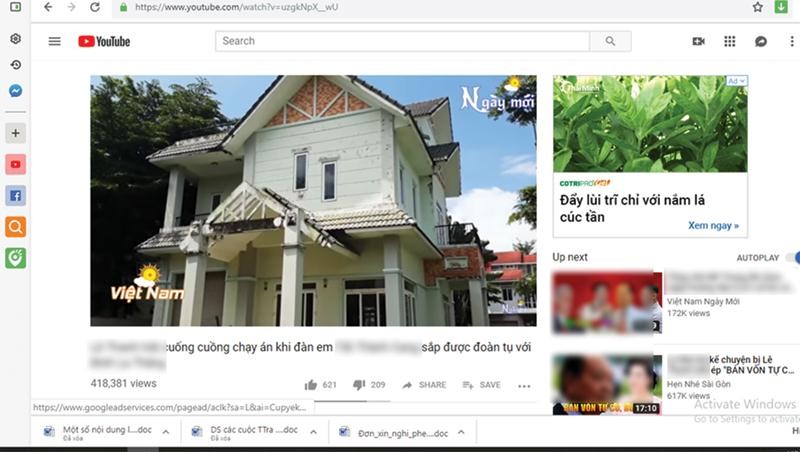Add a new sidebar shortcut with plus

pos(16,133)
